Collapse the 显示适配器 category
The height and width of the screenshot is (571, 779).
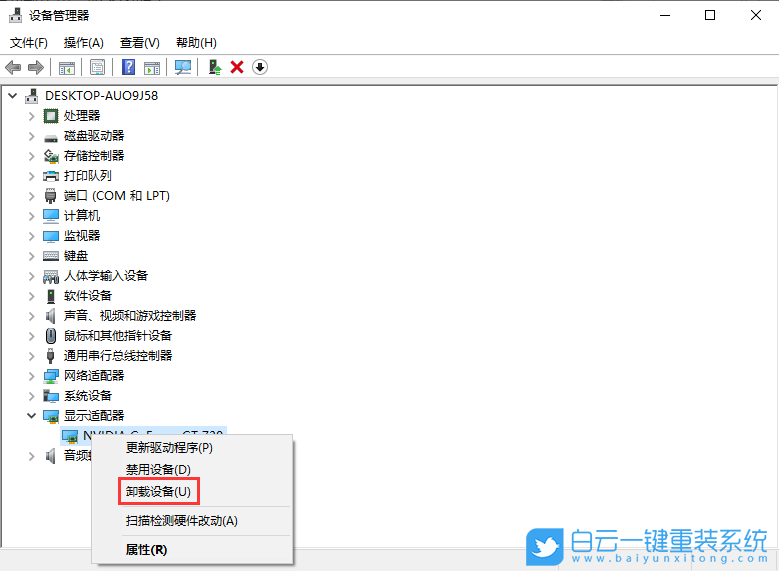[x=32, y=415]
